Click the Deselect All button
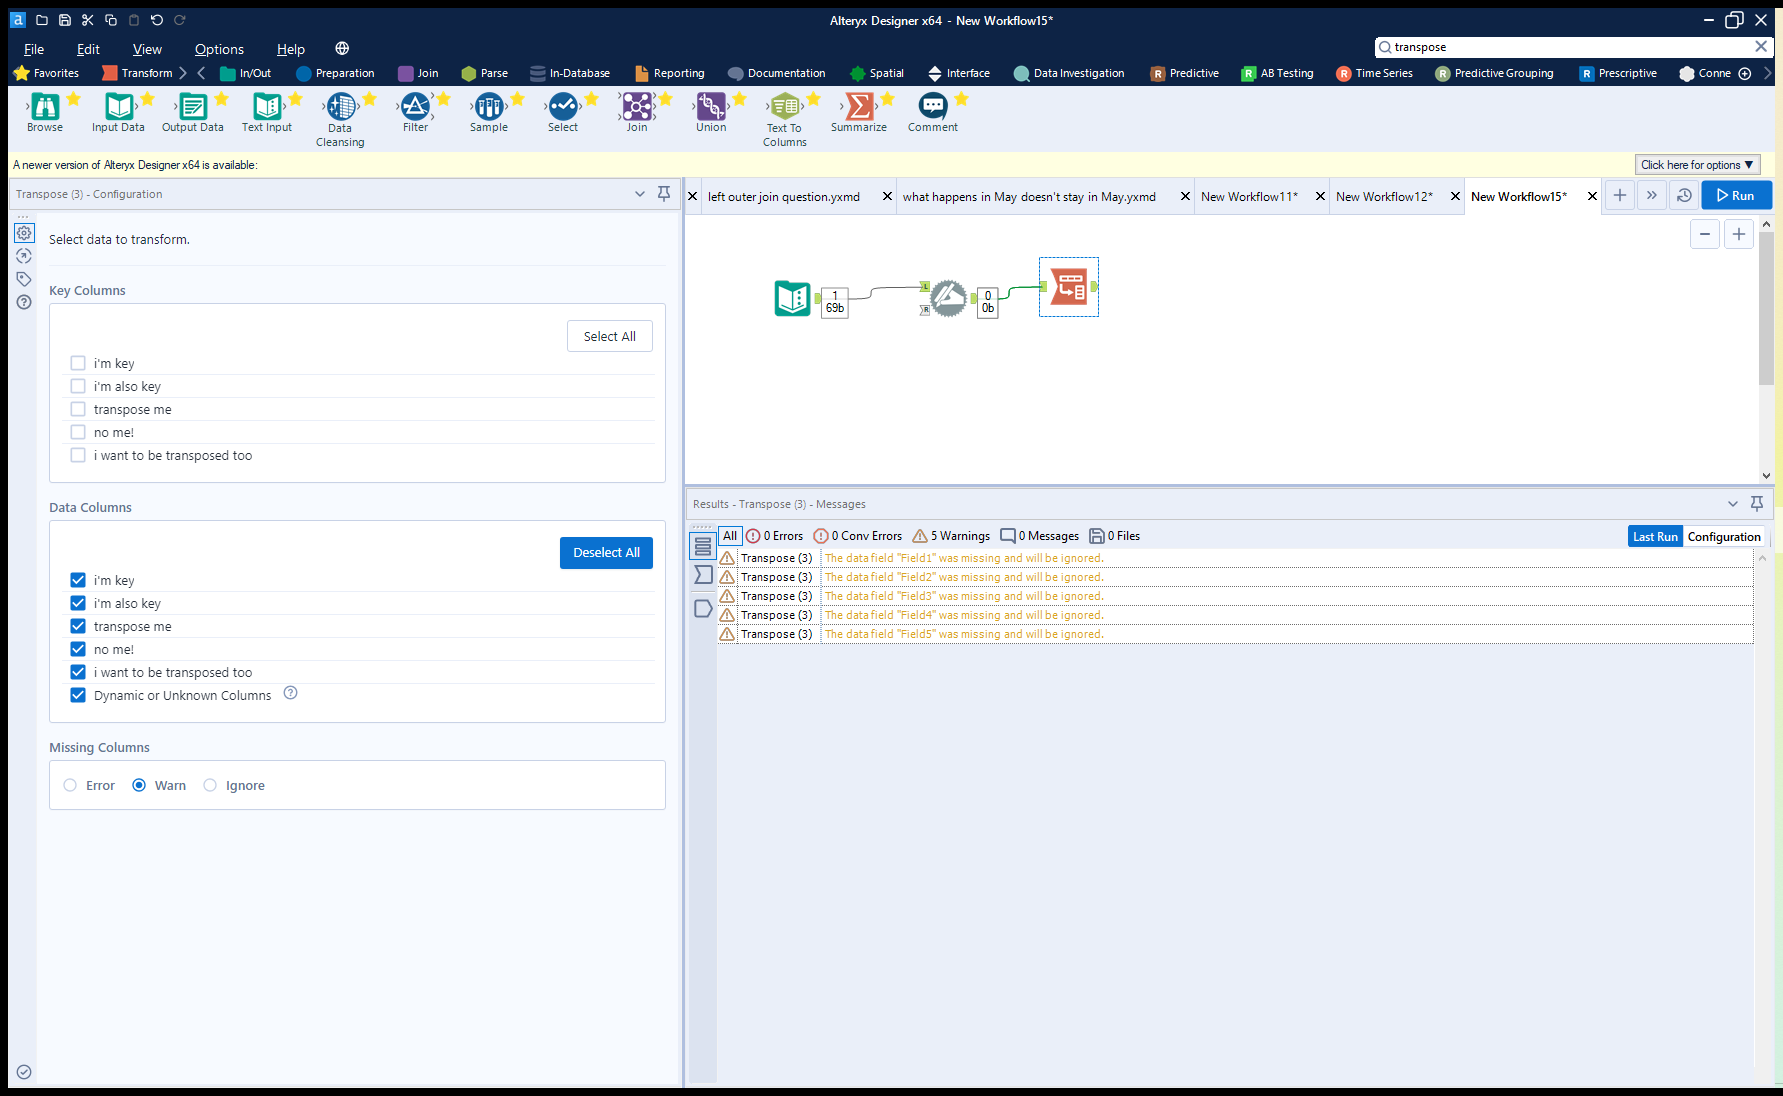The image size is (1783, 1096). point(606,552)
